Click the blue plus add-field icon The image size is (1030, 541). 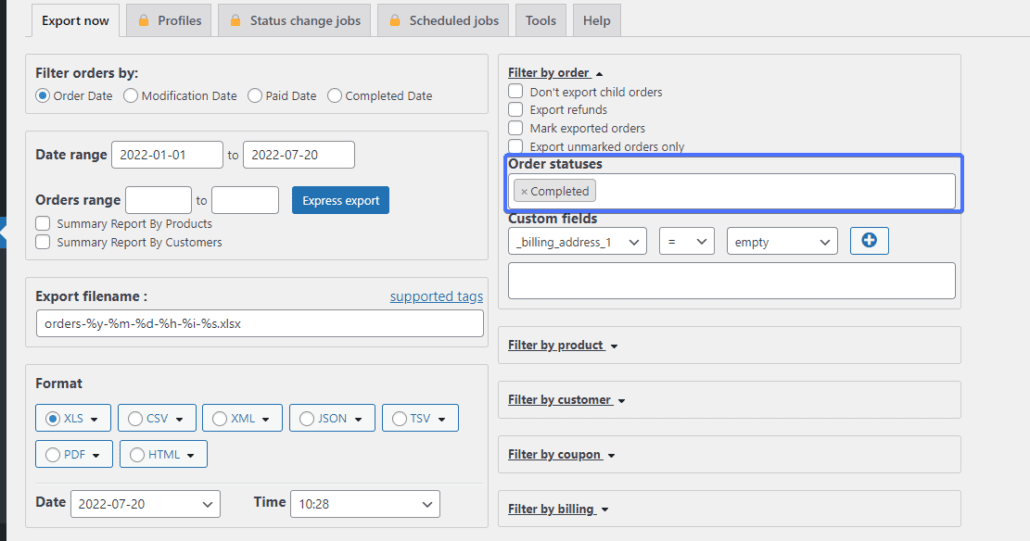(x=868, y=241)
